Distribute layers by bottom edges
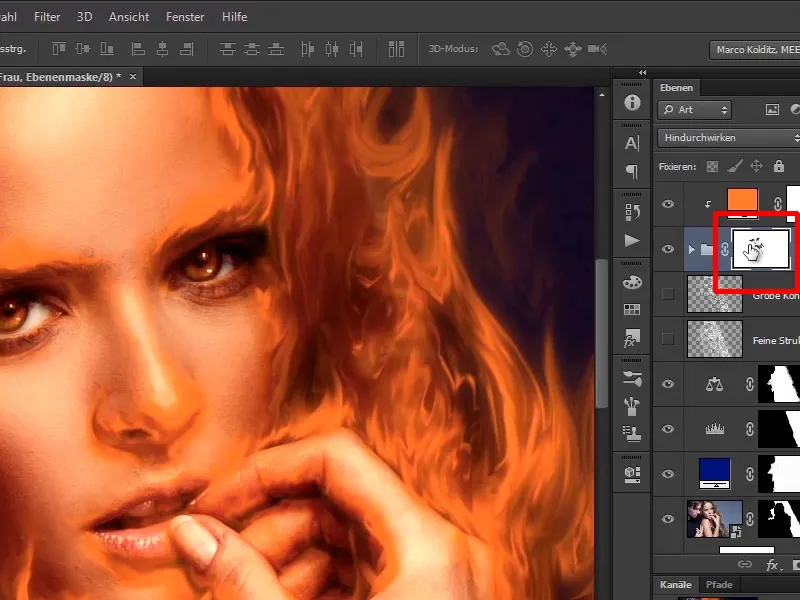Screen dimensions: 800x600 pyautogui.click(x=276, y=49)
